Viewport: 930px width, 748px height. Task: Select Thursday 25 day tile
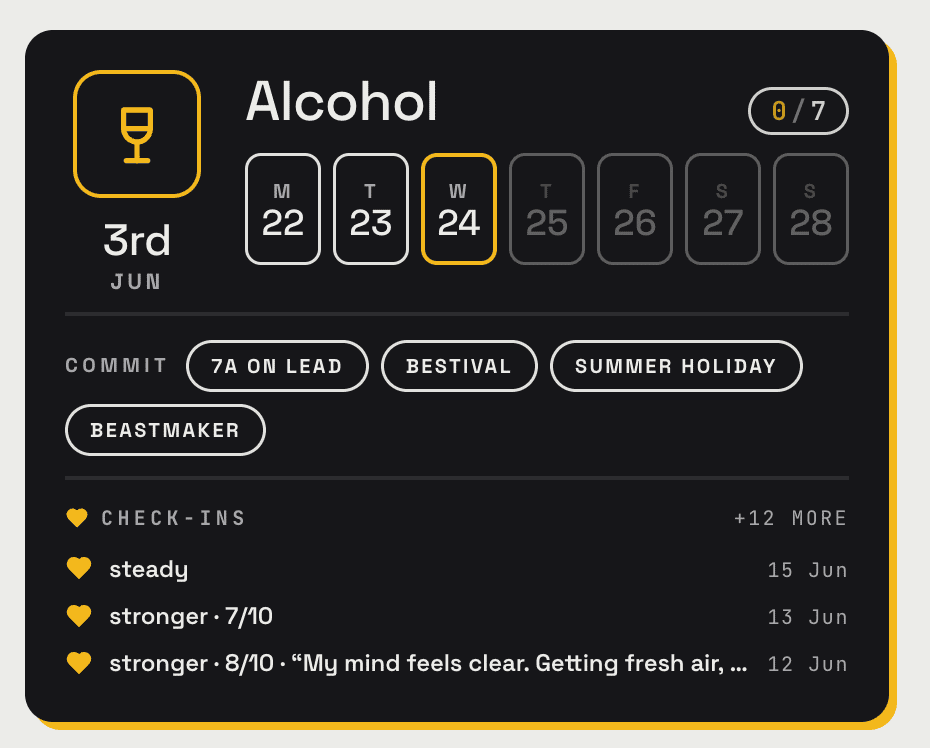tap(547, 209)
